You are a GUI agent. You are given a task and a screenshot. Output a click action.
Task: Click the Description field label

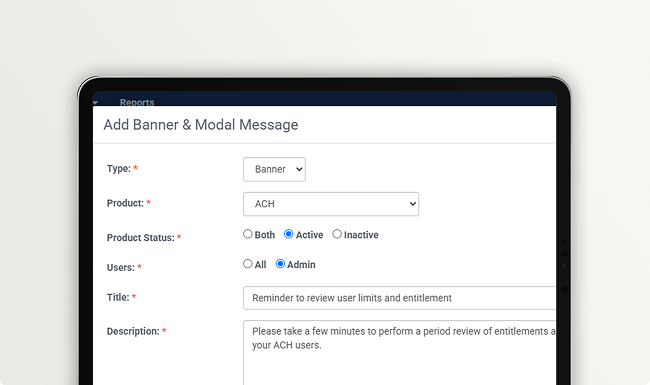133,332
